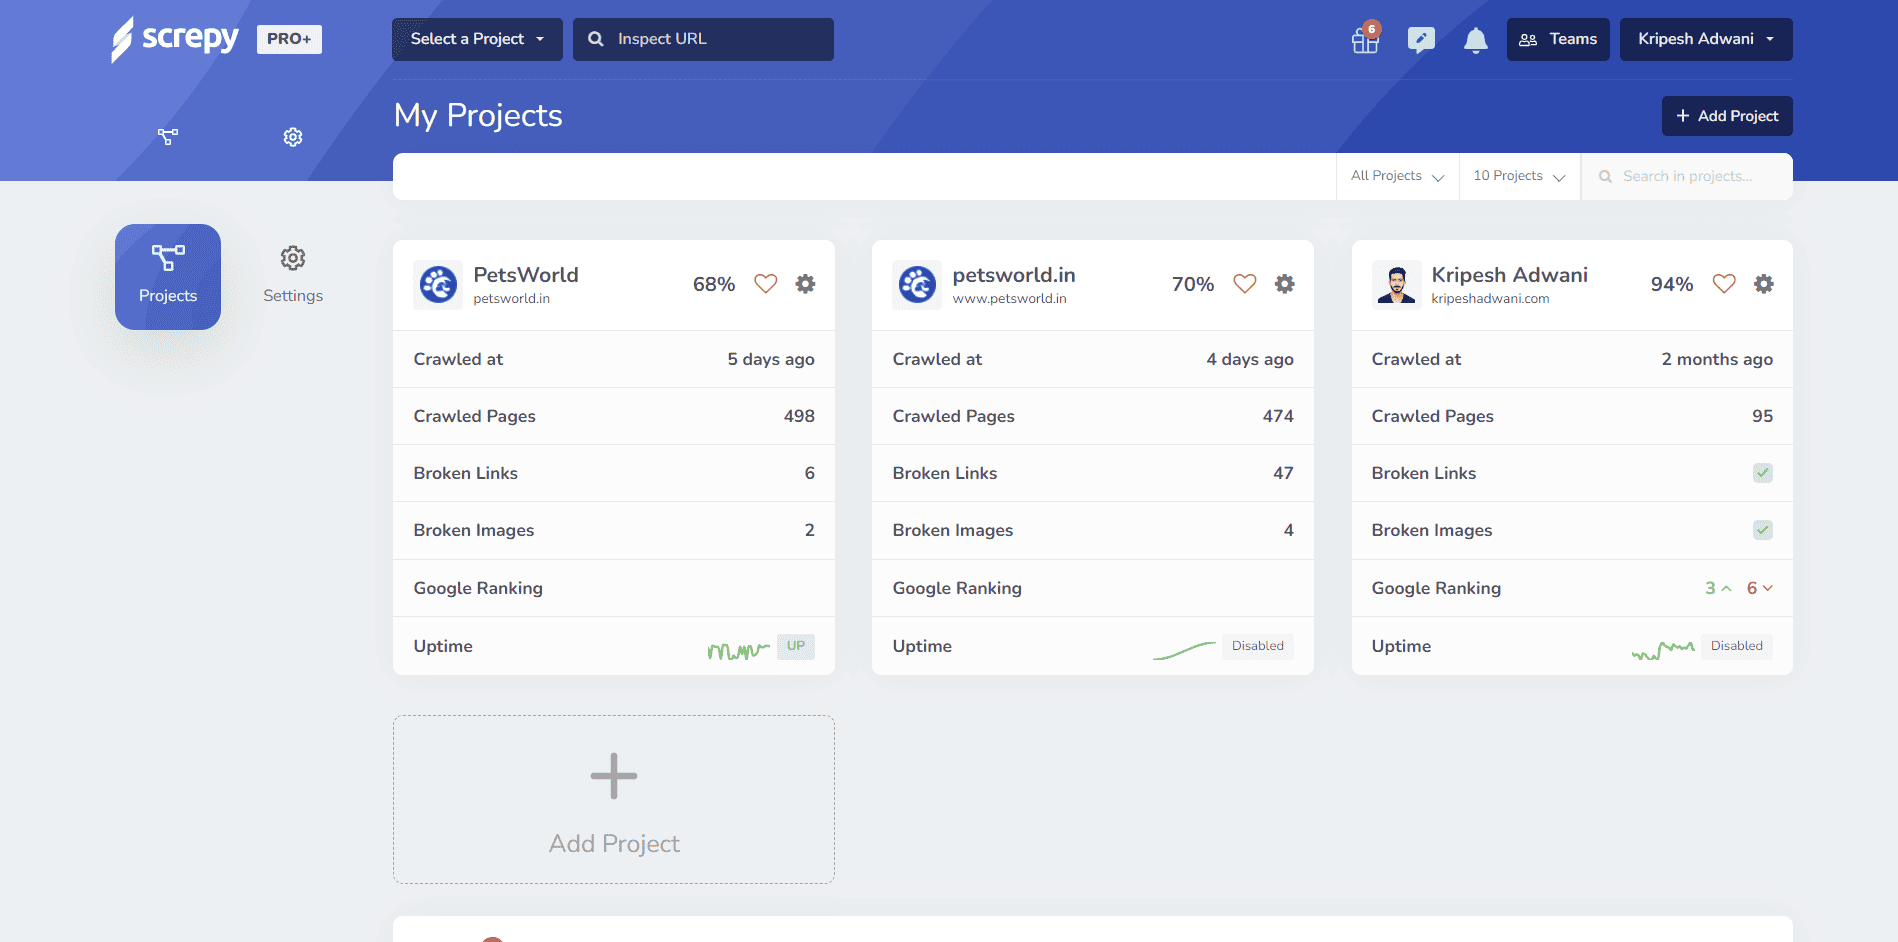Click the Screpy logo
The width and height of the screenshot is (1898, 942).
point(175,39)
